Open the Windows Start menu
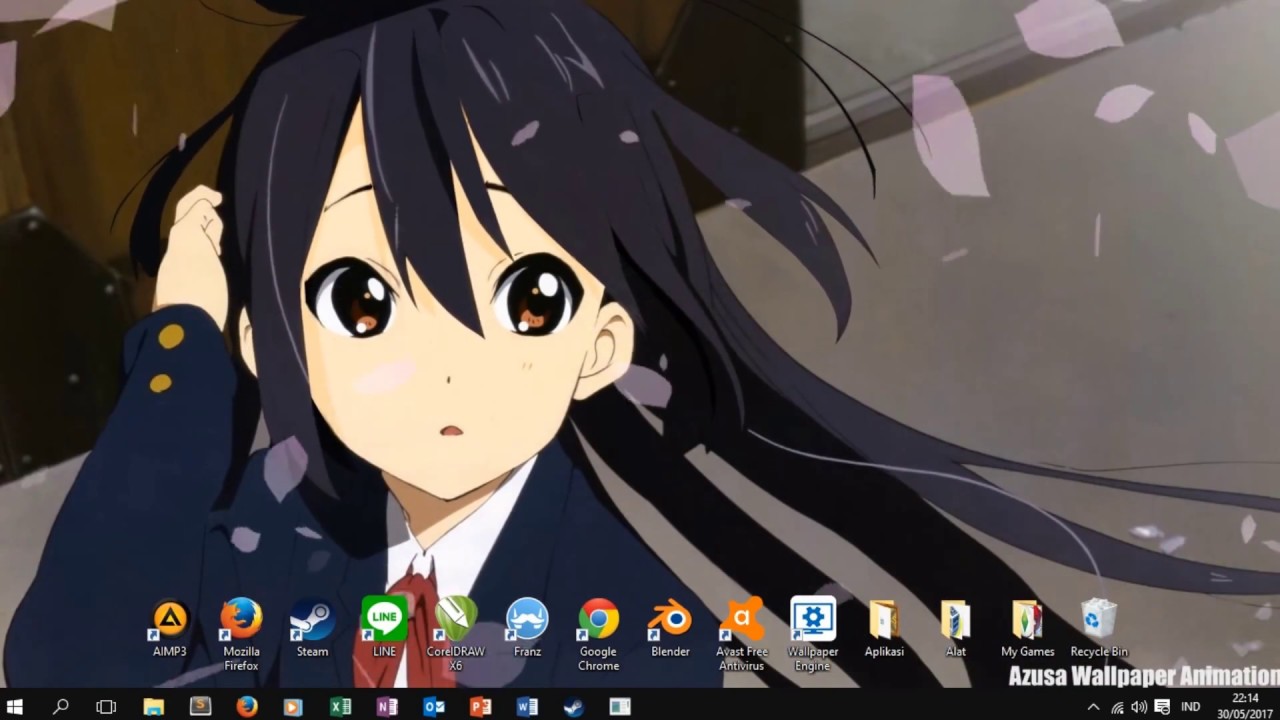 [14, 706]
